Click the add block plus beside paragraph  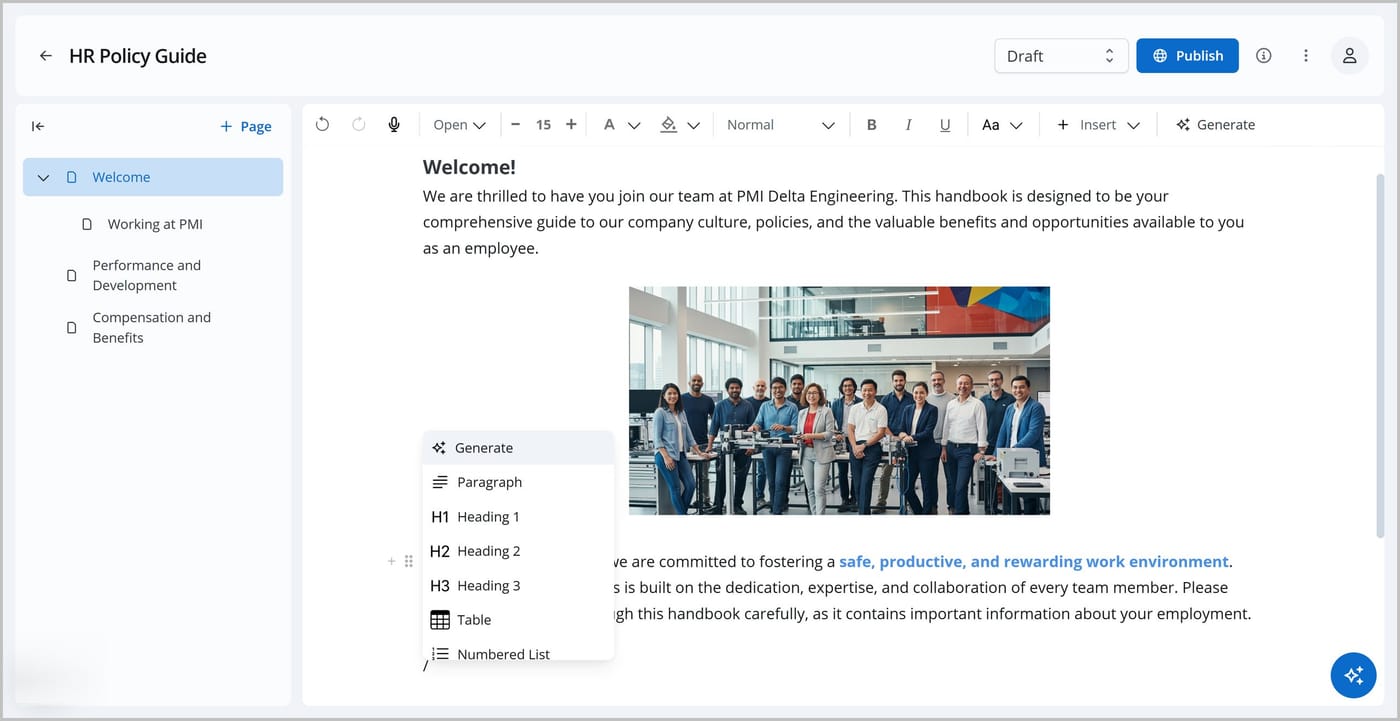391,561
